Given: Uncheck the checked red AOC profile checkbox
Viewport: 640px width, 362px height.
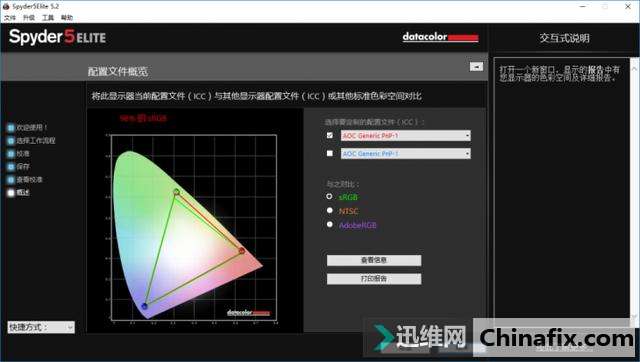Looking at the screenshot, I should point(330,135).
